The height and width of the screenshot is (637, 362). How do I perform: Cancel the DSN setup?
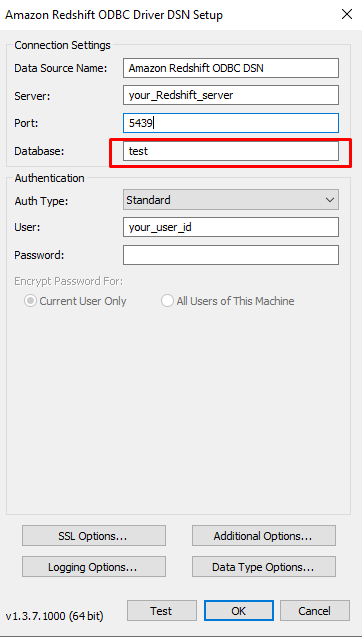coord(315,611)
